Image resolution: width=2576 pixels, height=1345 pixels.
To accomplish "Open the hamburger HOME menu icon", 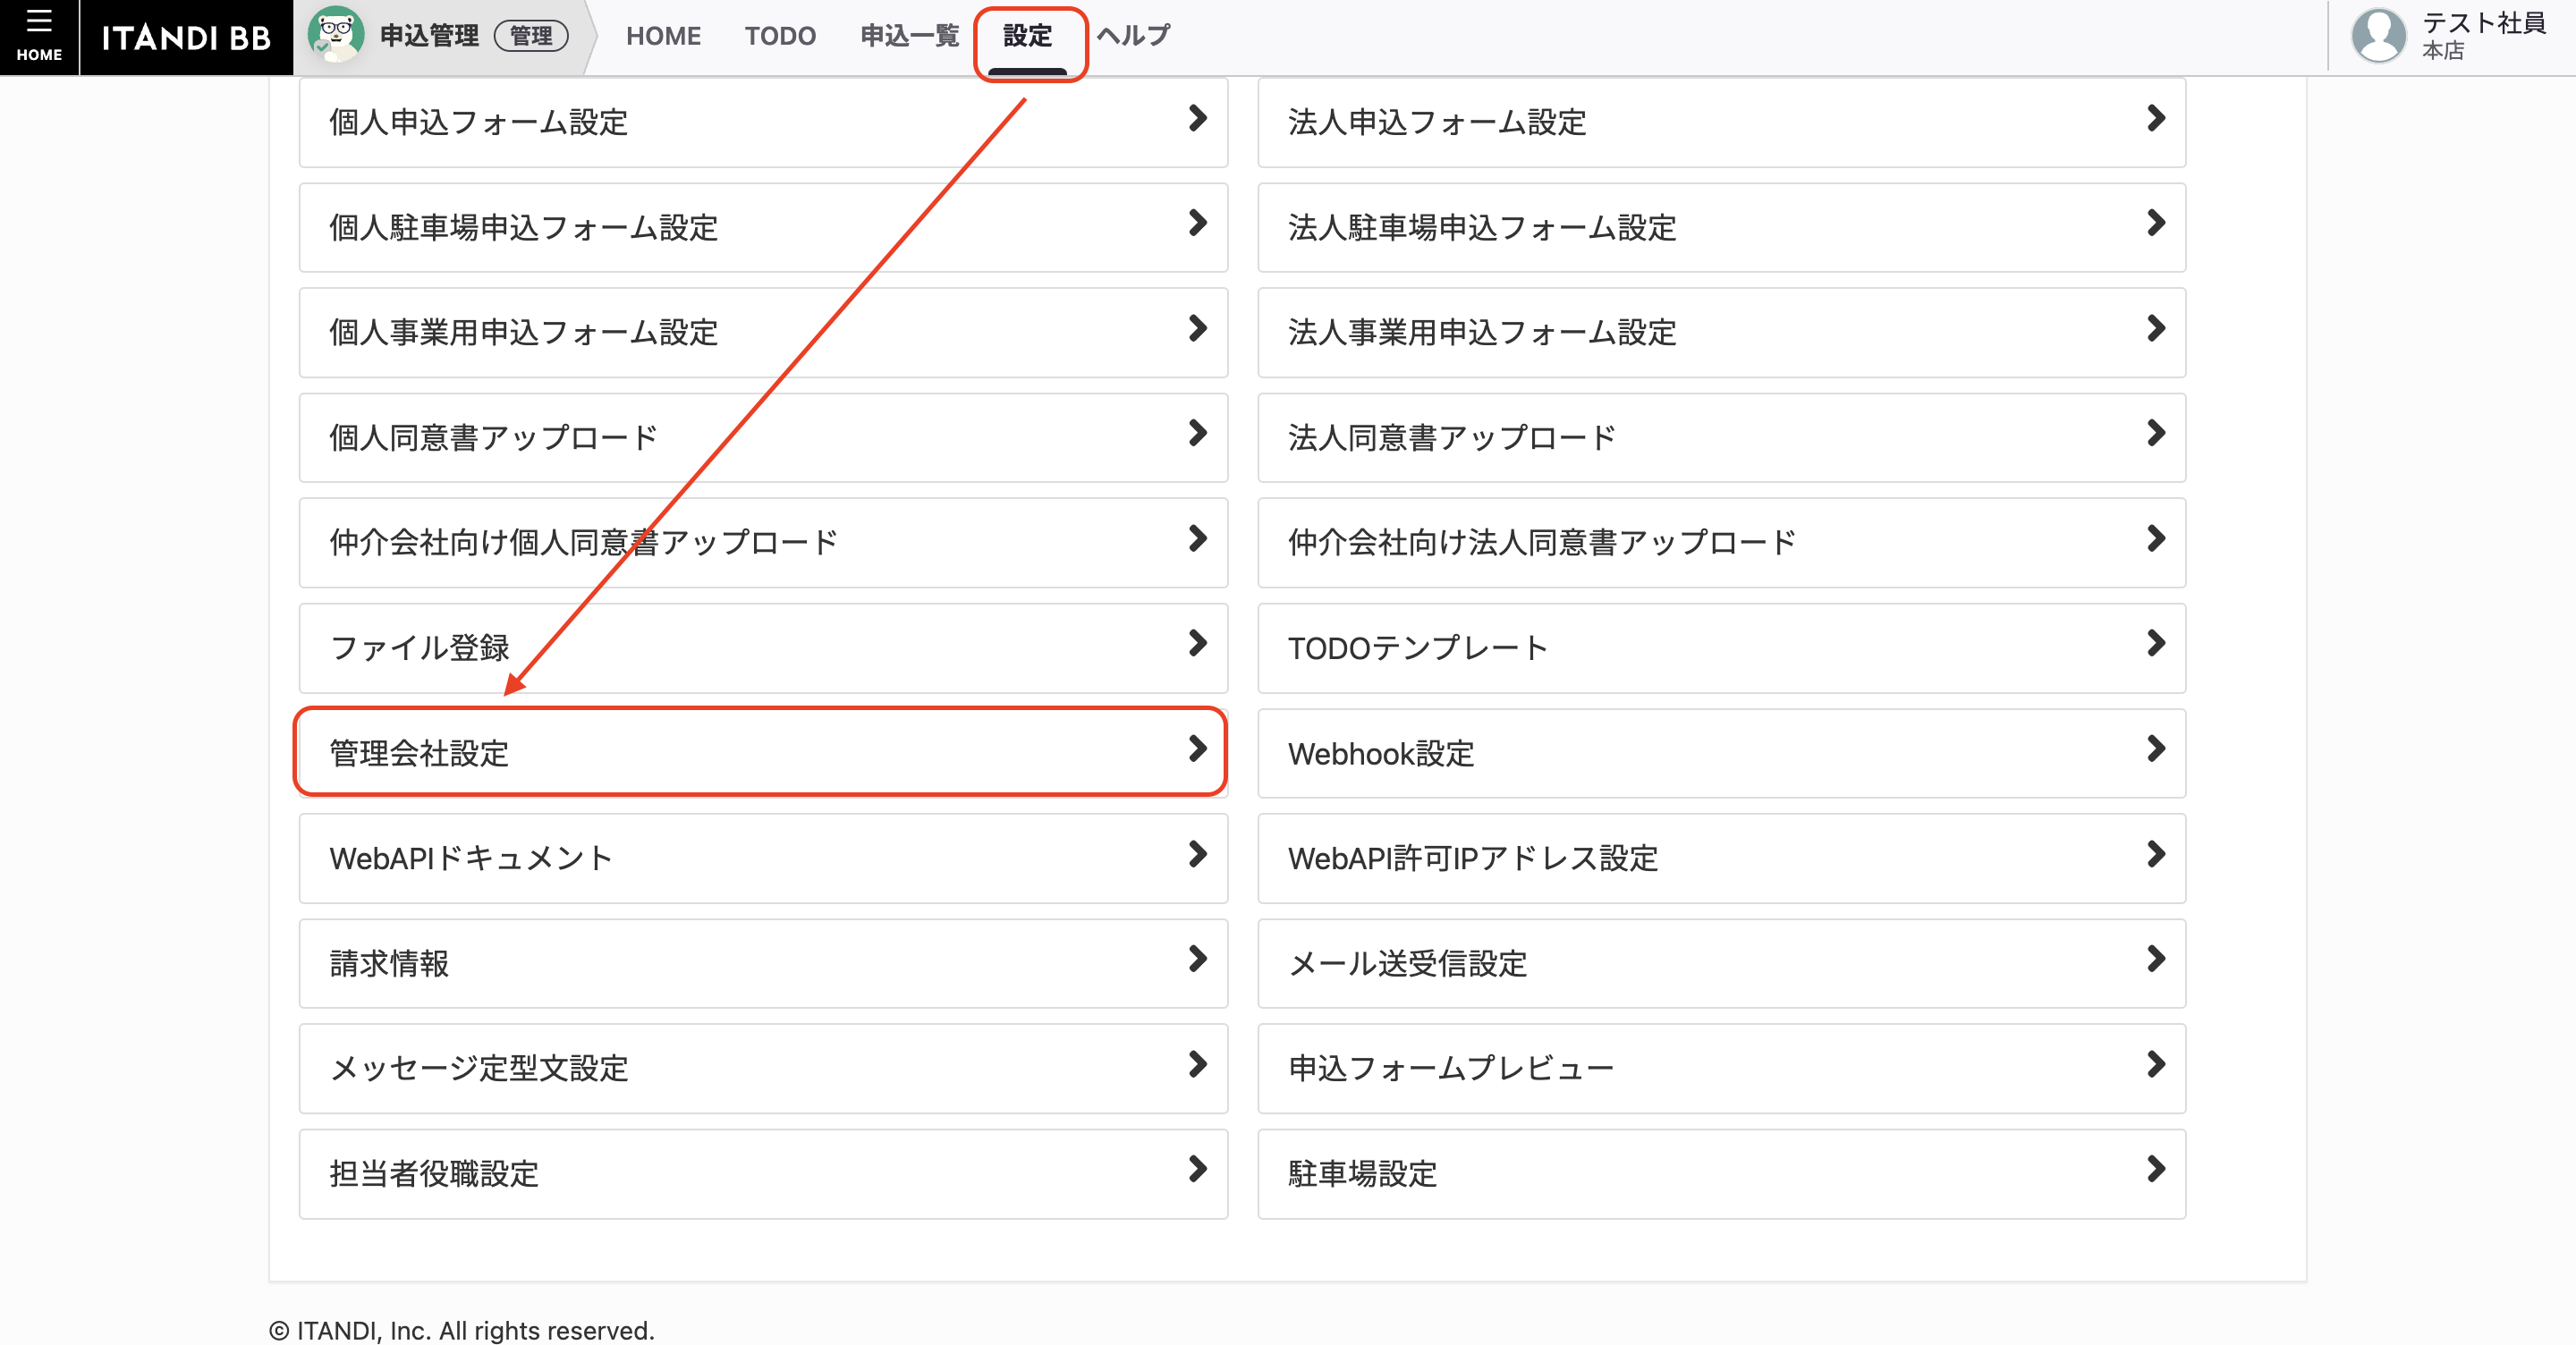I will pos(39,36).
